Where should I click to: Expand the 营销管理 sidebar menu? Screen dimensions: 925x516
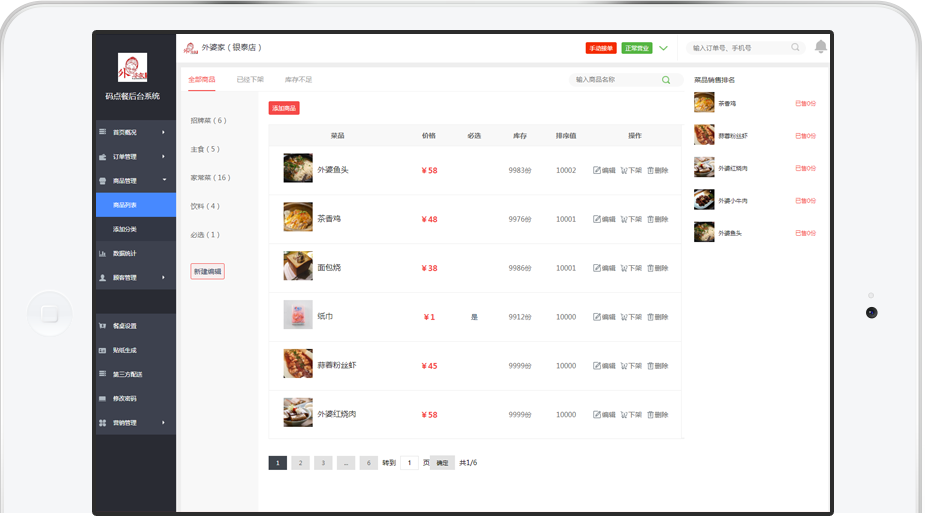pyautogui.click(x=134, y=423)
